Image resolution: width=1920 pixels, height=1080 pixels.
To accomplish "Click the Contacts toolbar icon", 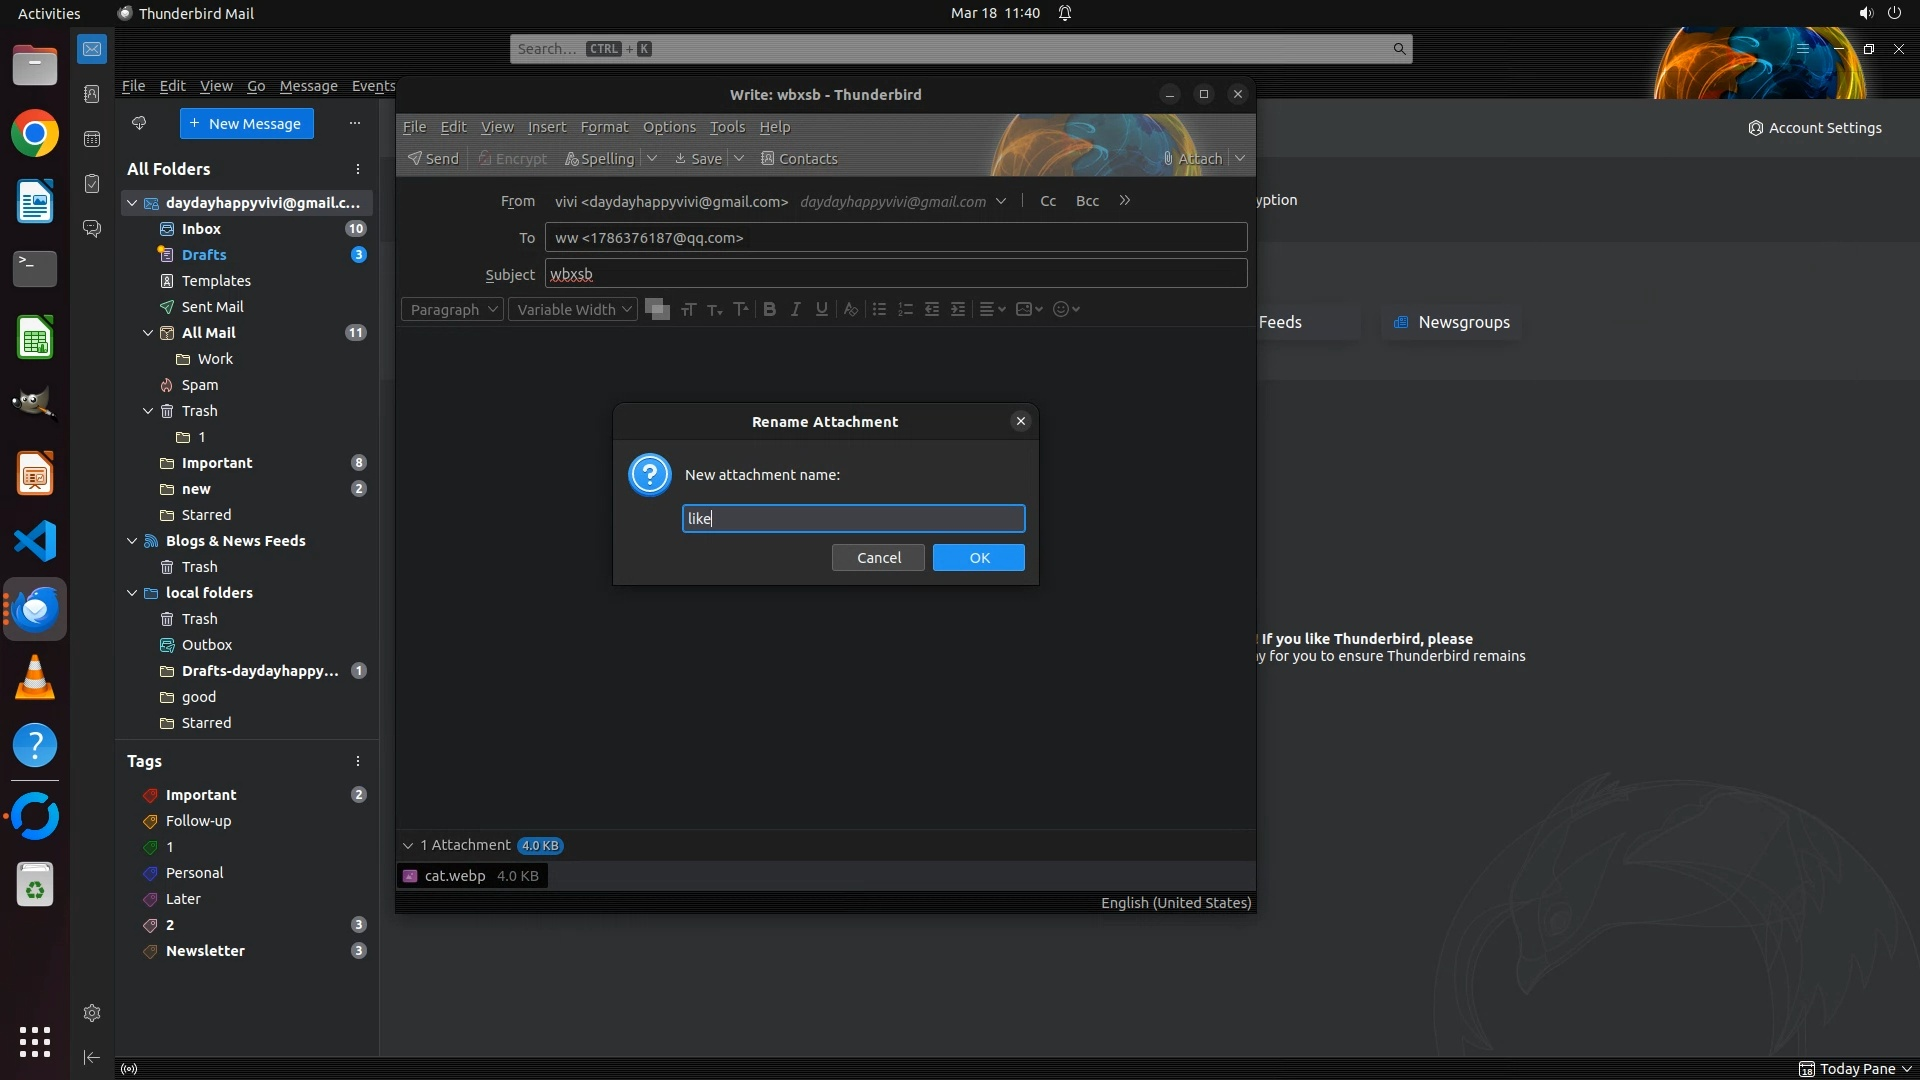I will tap(798, 158).
